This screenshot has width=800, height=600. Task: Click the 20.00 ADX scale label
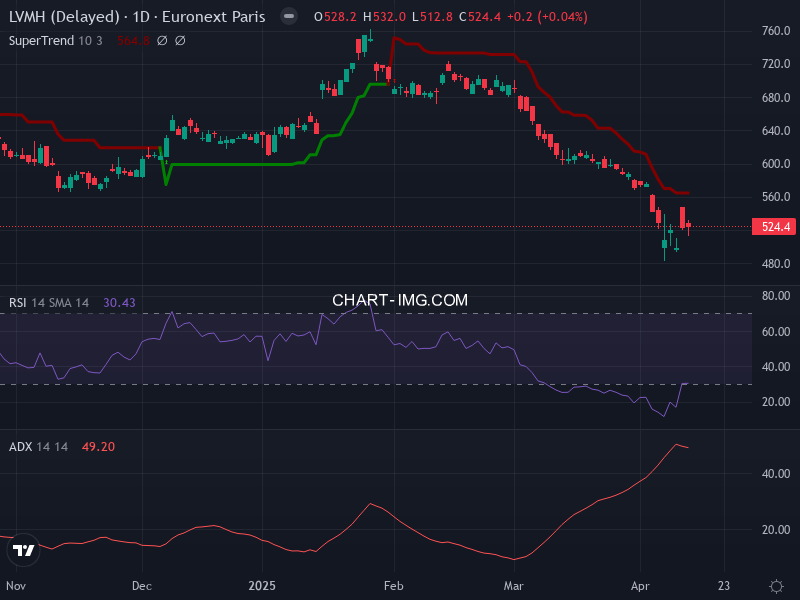[776, 530]
